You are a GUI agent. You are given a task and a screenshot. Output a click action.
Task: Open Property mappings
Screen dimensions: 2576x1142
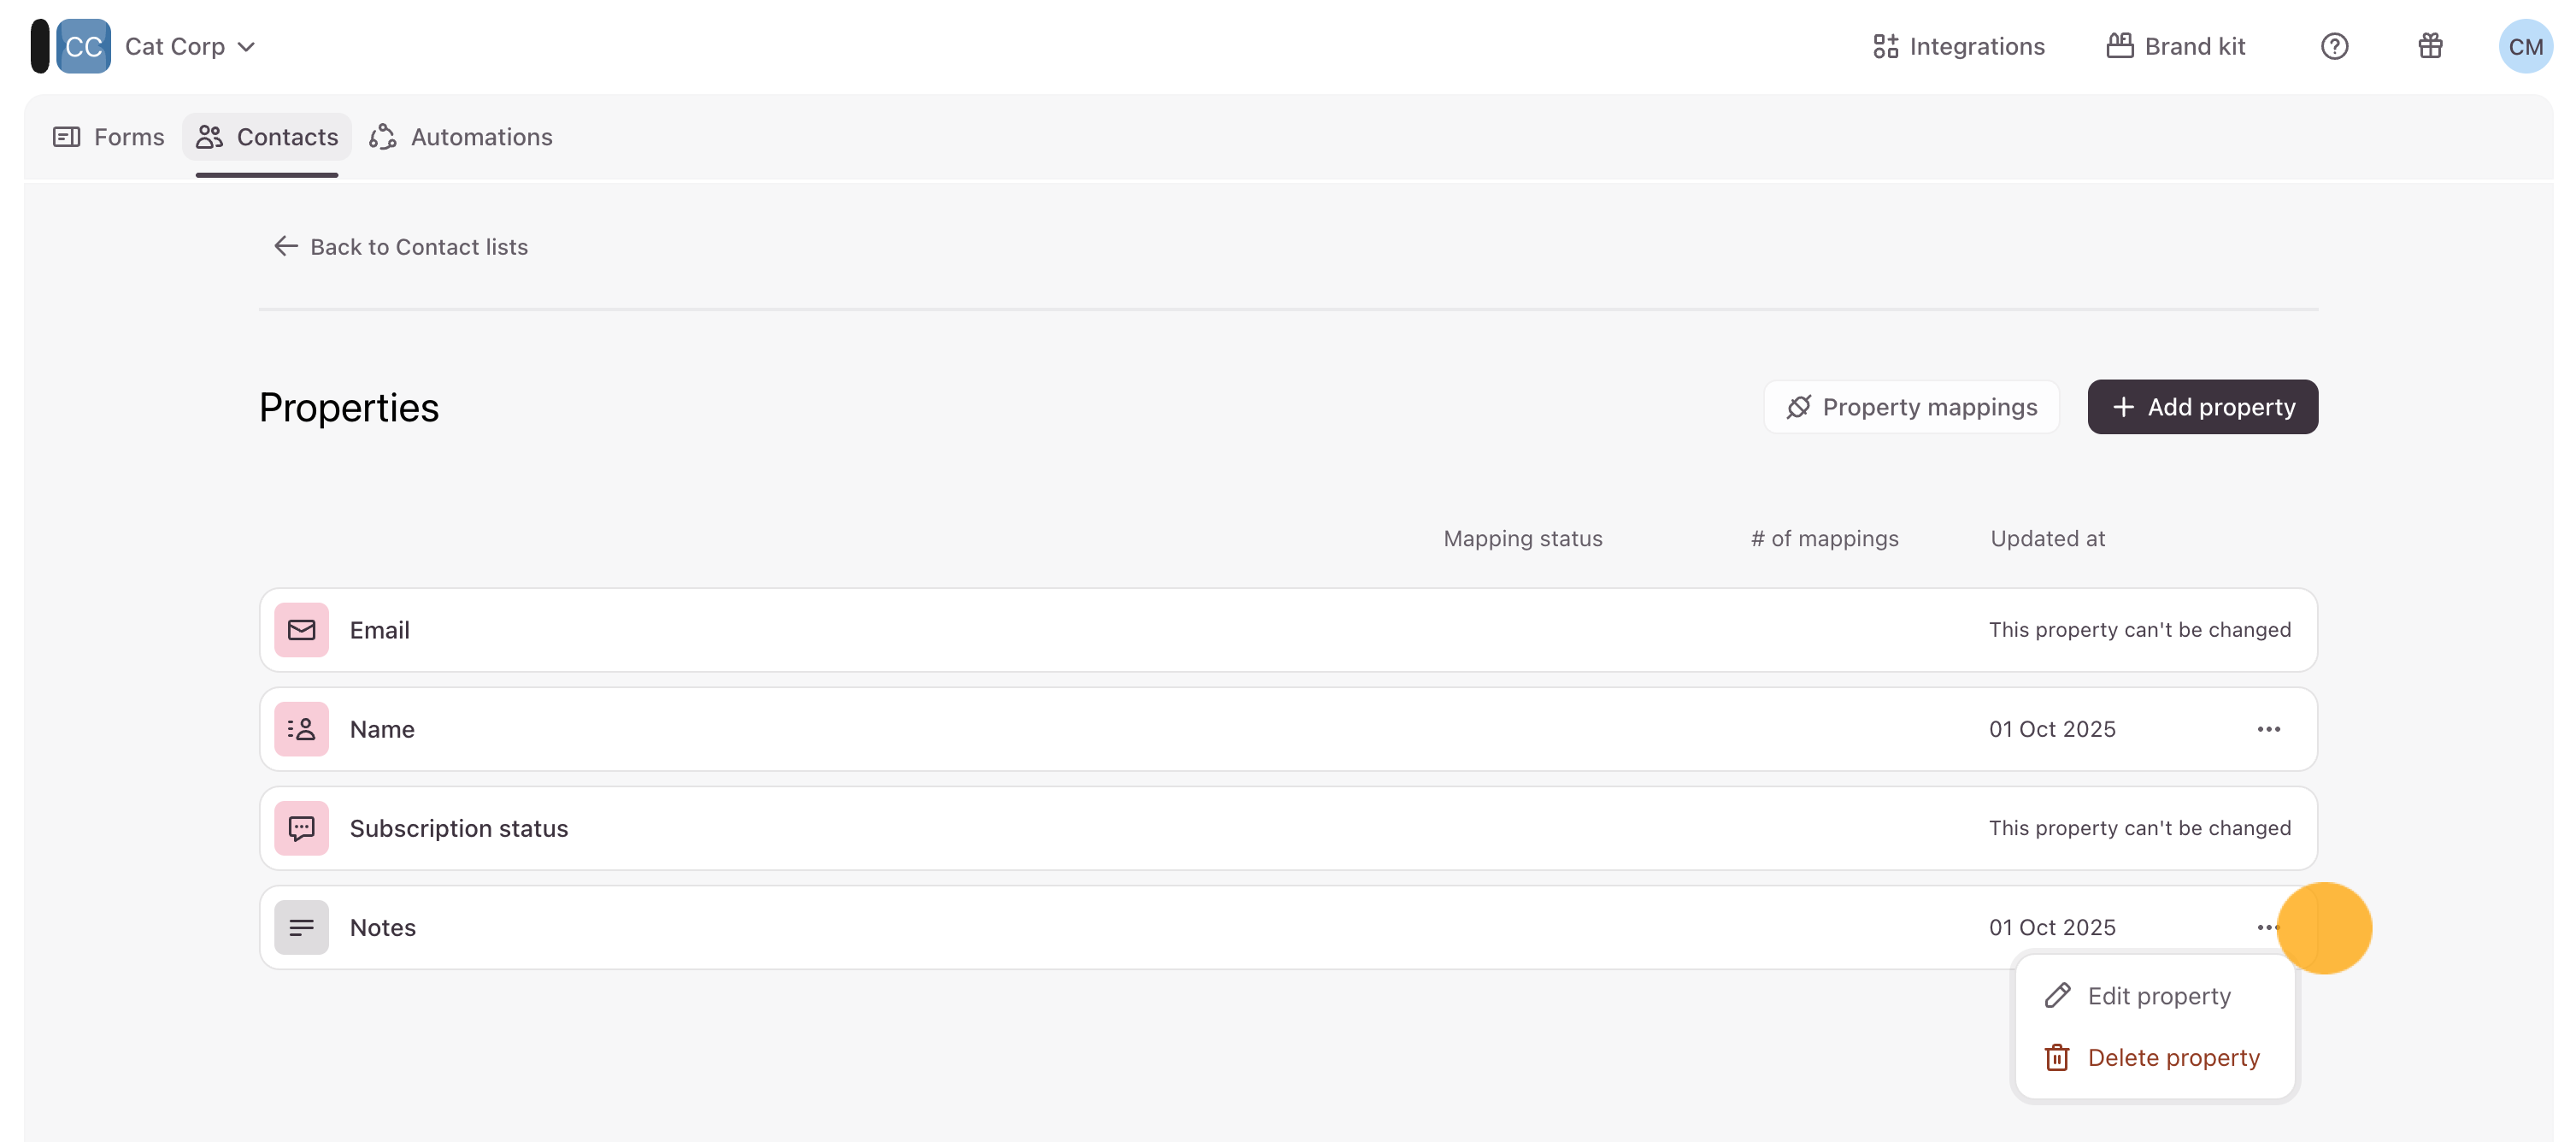click(x=1911, y=407)
